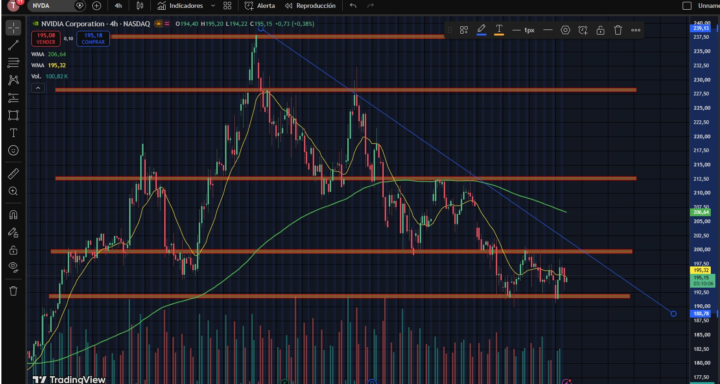720x384 pixels.
Task: Lock the selected drawing in floating toolbar
Action: tap(600, 30)
